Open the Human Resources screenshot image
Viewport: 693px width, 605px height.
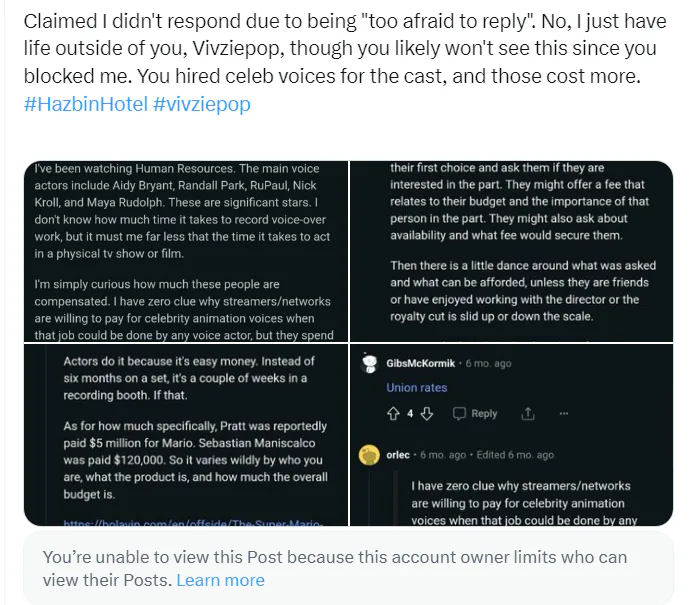pos(186,250)
